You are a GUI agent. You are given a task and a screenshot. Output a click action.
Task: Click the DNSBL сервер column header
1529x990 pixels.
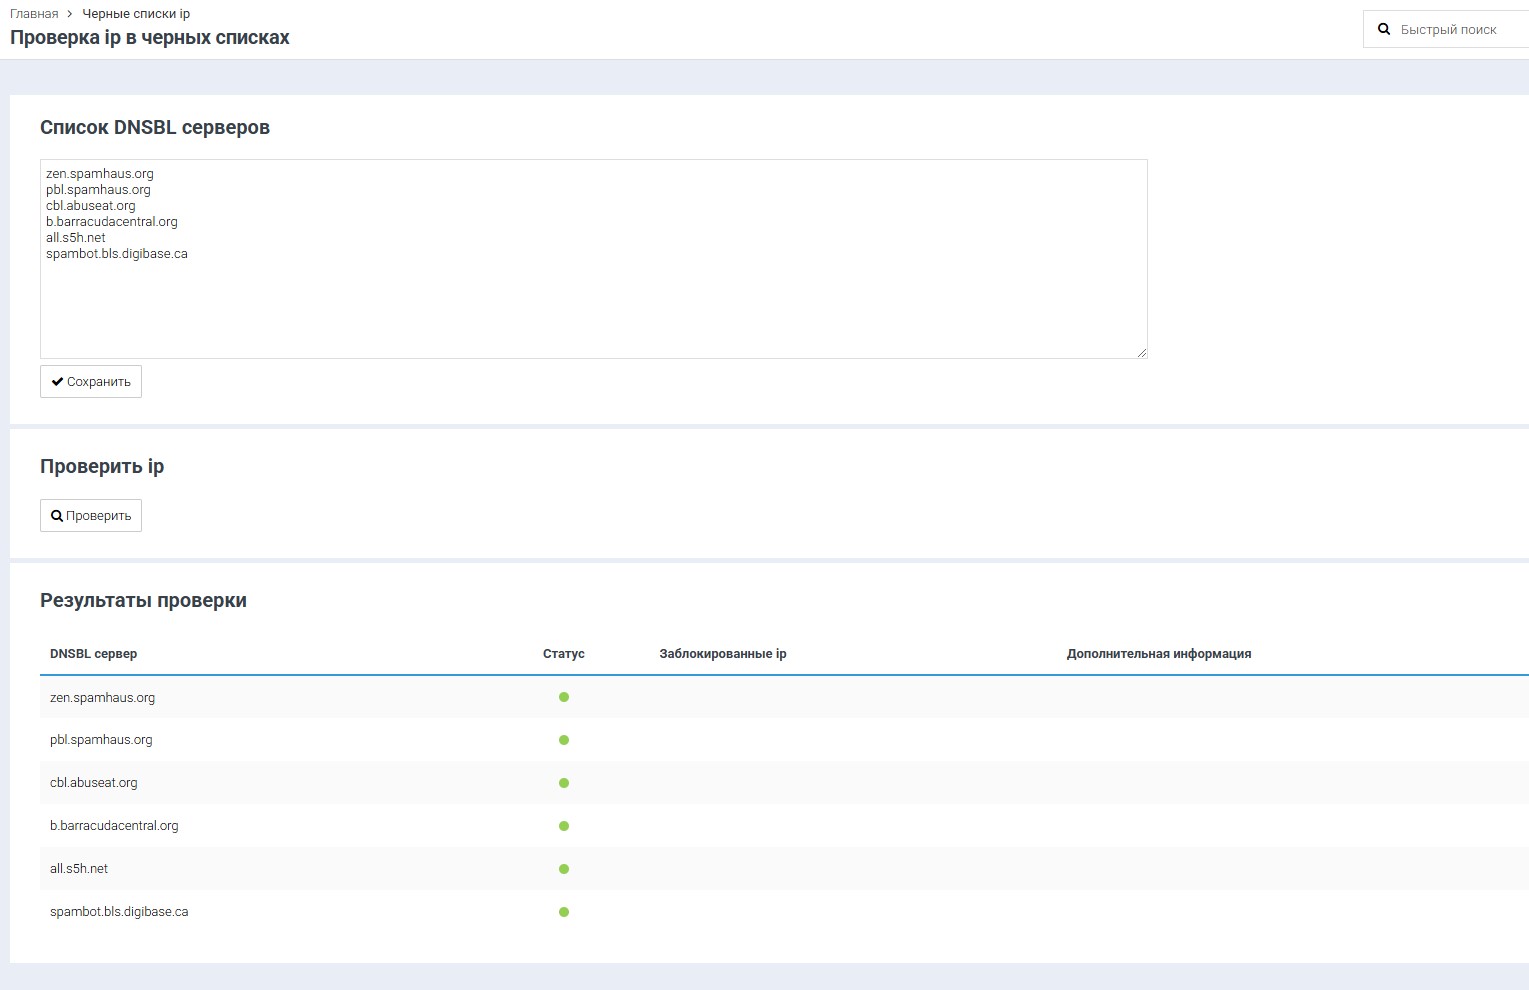(x=93, y=654)
